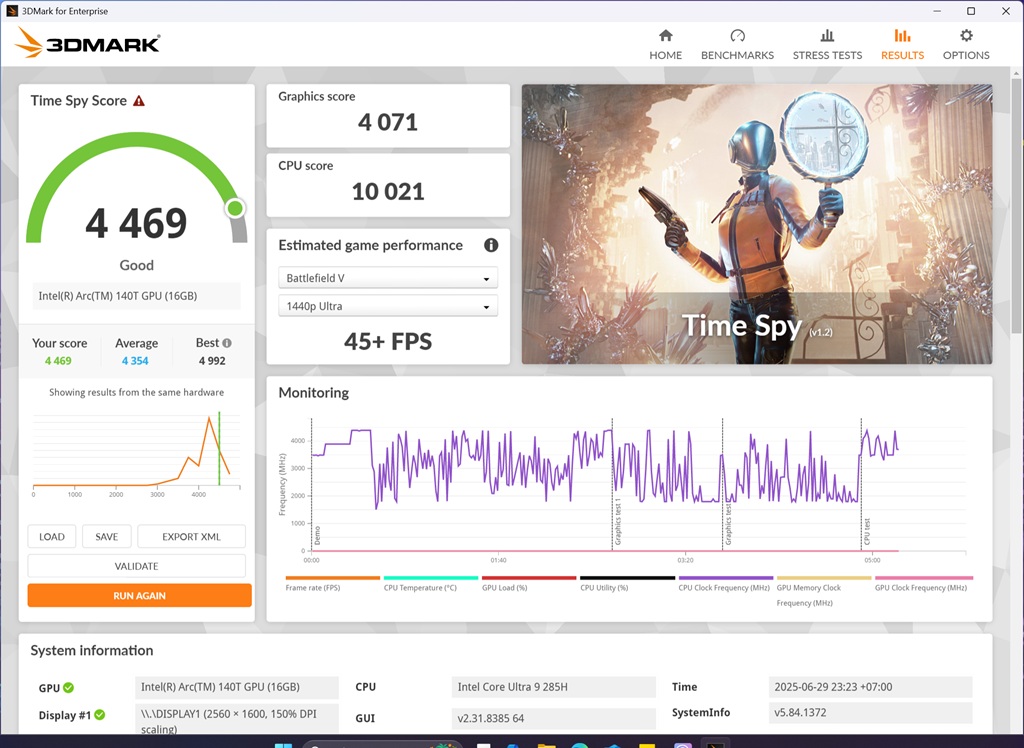Click the CPU score value 10 021
This screenshot has height=748, width=1024.
tap(388, 191)
